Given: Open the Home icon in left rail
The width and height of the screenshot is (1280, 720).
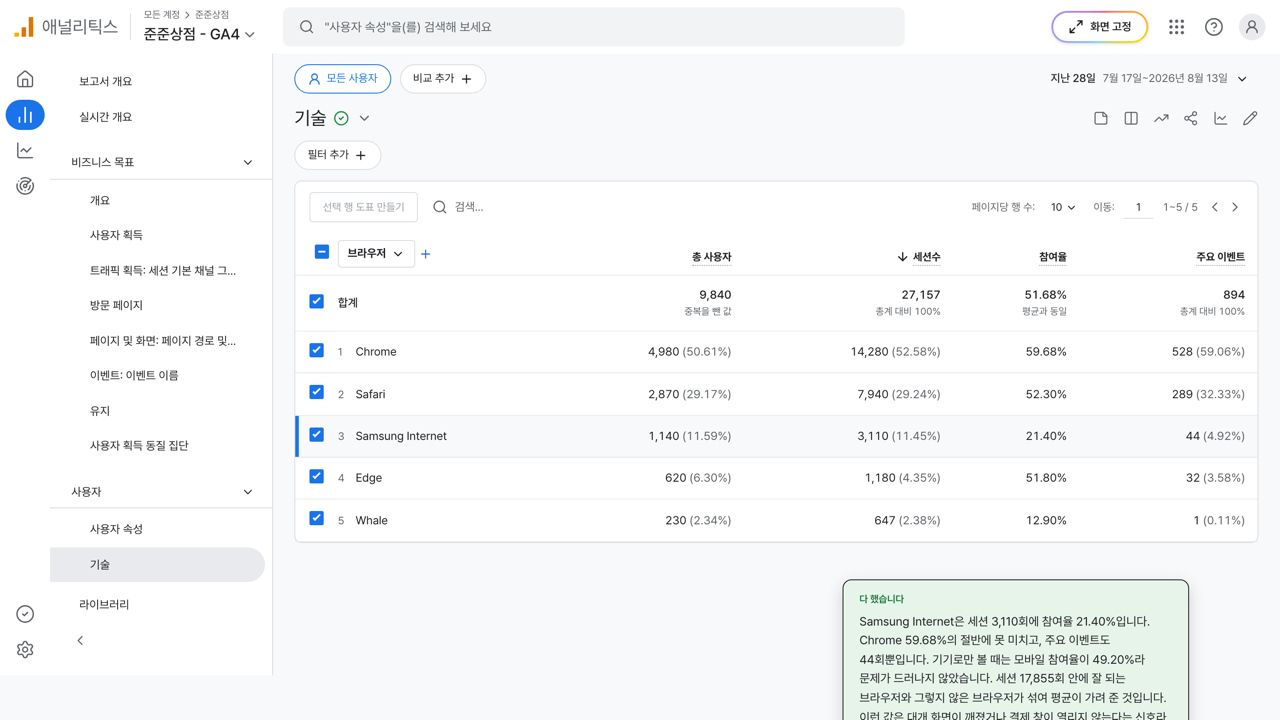Looking at the screenshot, I should tap(25, 79).
